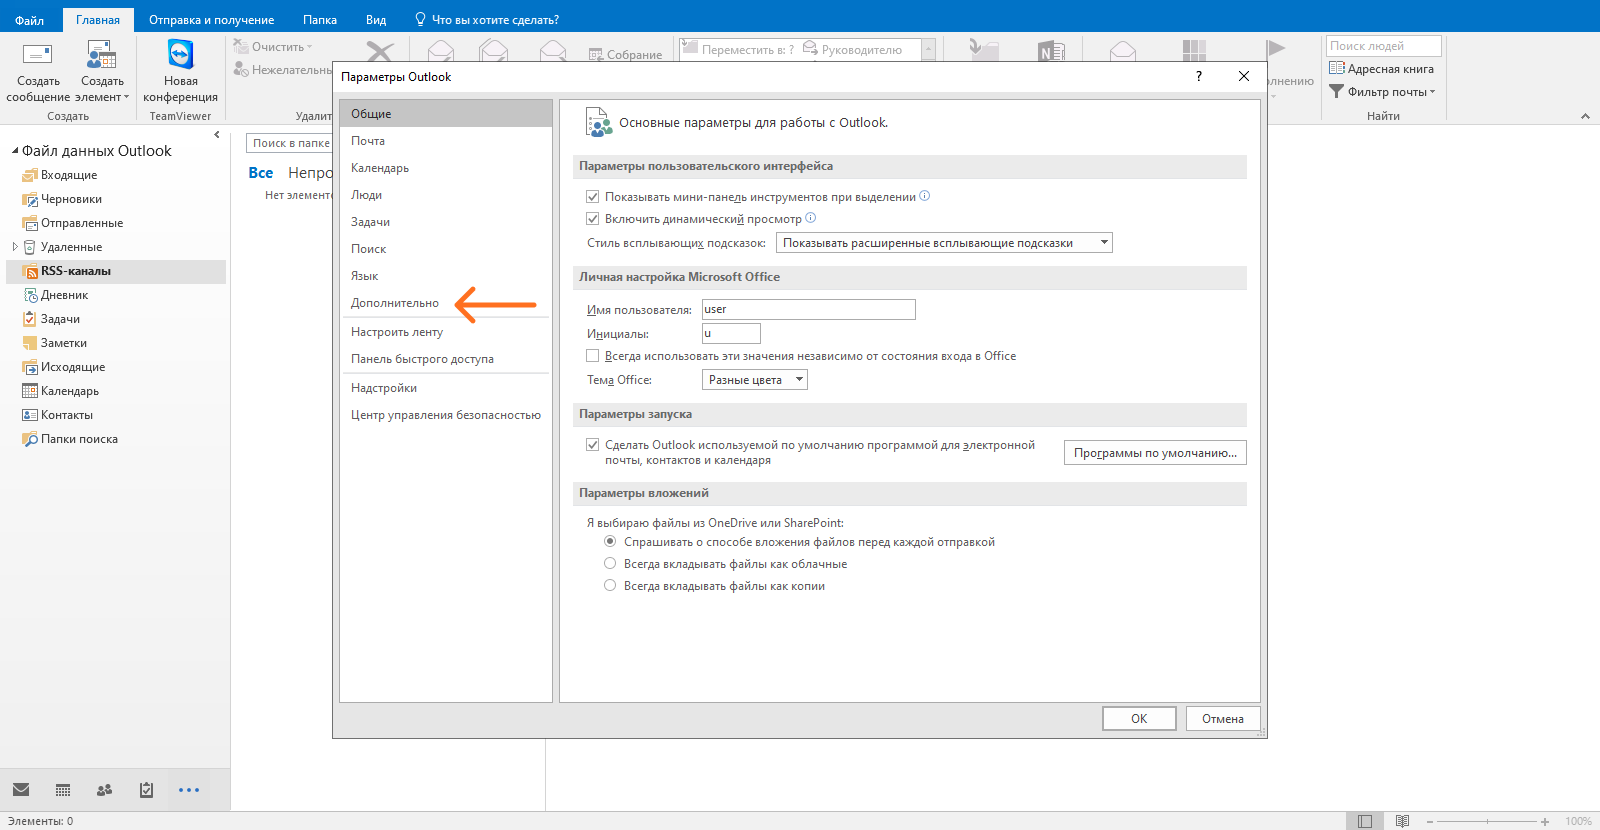Toggle make Outlook default program checkbox
The width and height of the screenshot is (1600, 830).
[x=593, y=445]
